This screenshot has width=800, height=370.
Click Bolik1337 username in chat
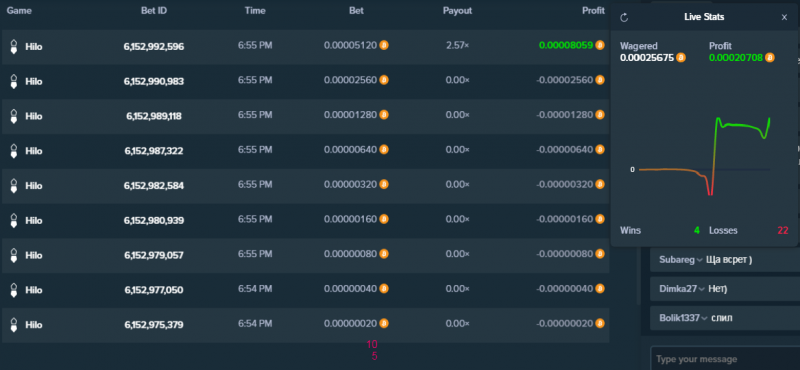tap(680, 317)
